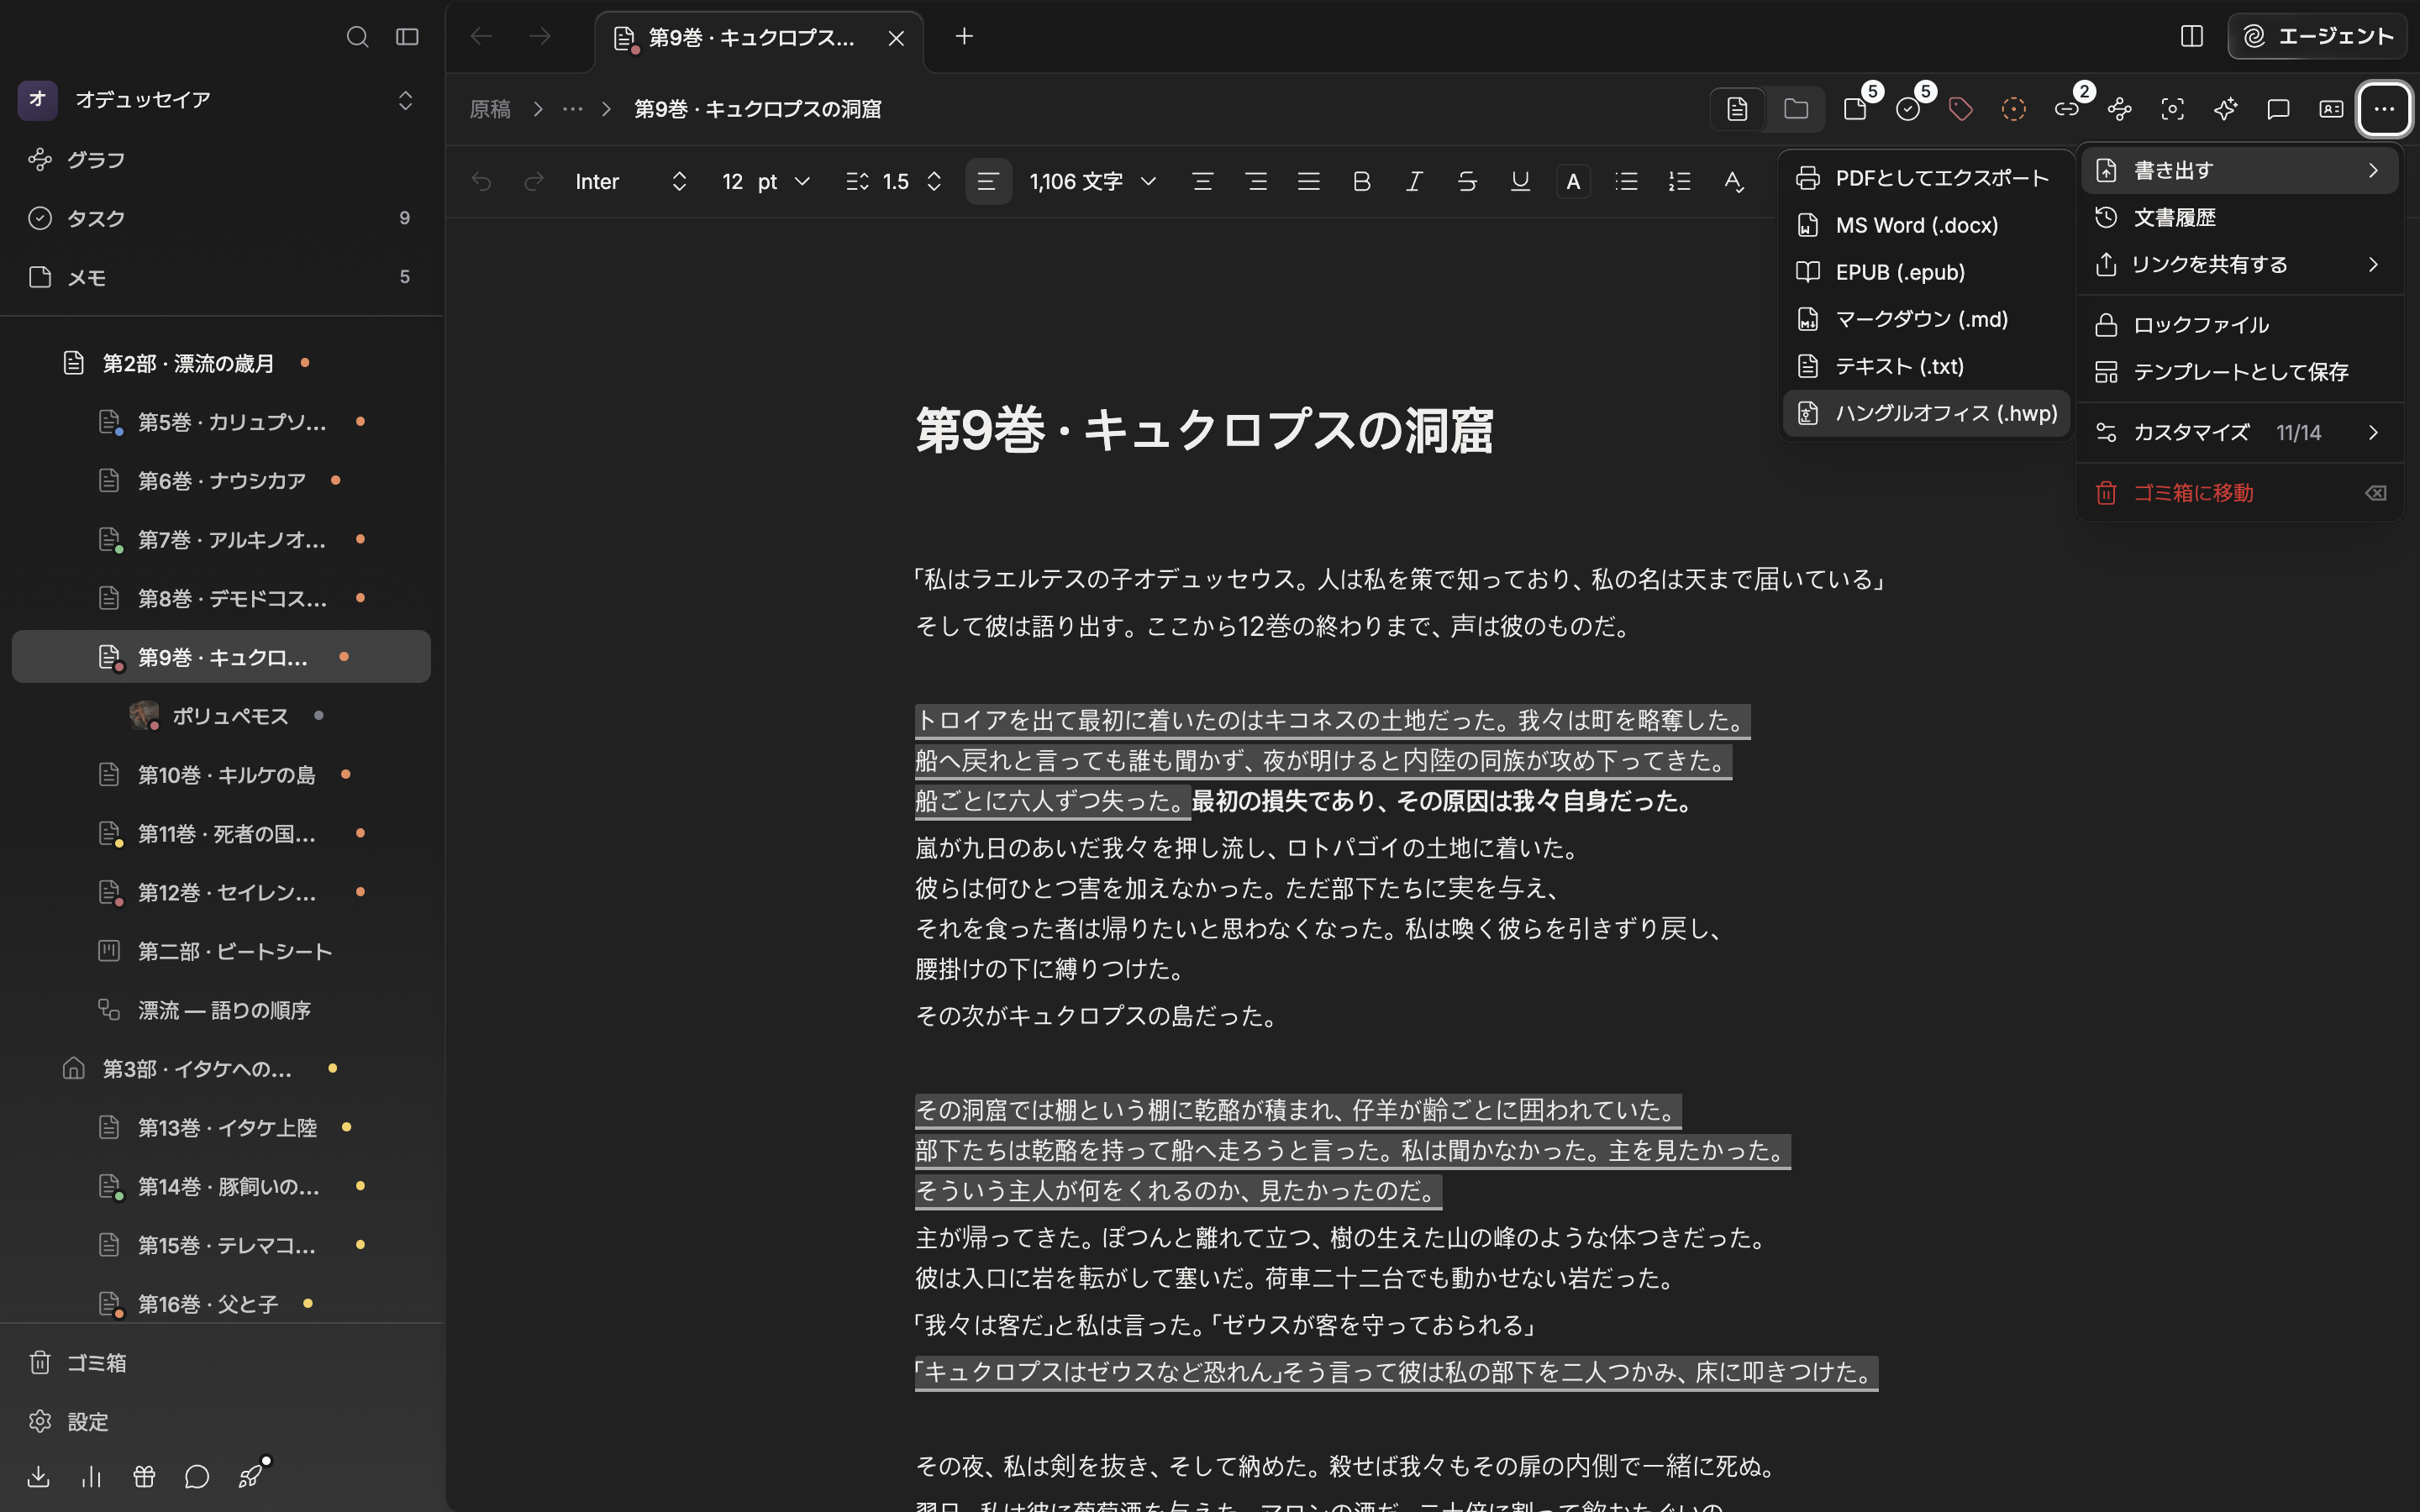The image size is (2420, 1512).
Task: Expand the breadcrumb ellipsis
Action: [572, 109]
